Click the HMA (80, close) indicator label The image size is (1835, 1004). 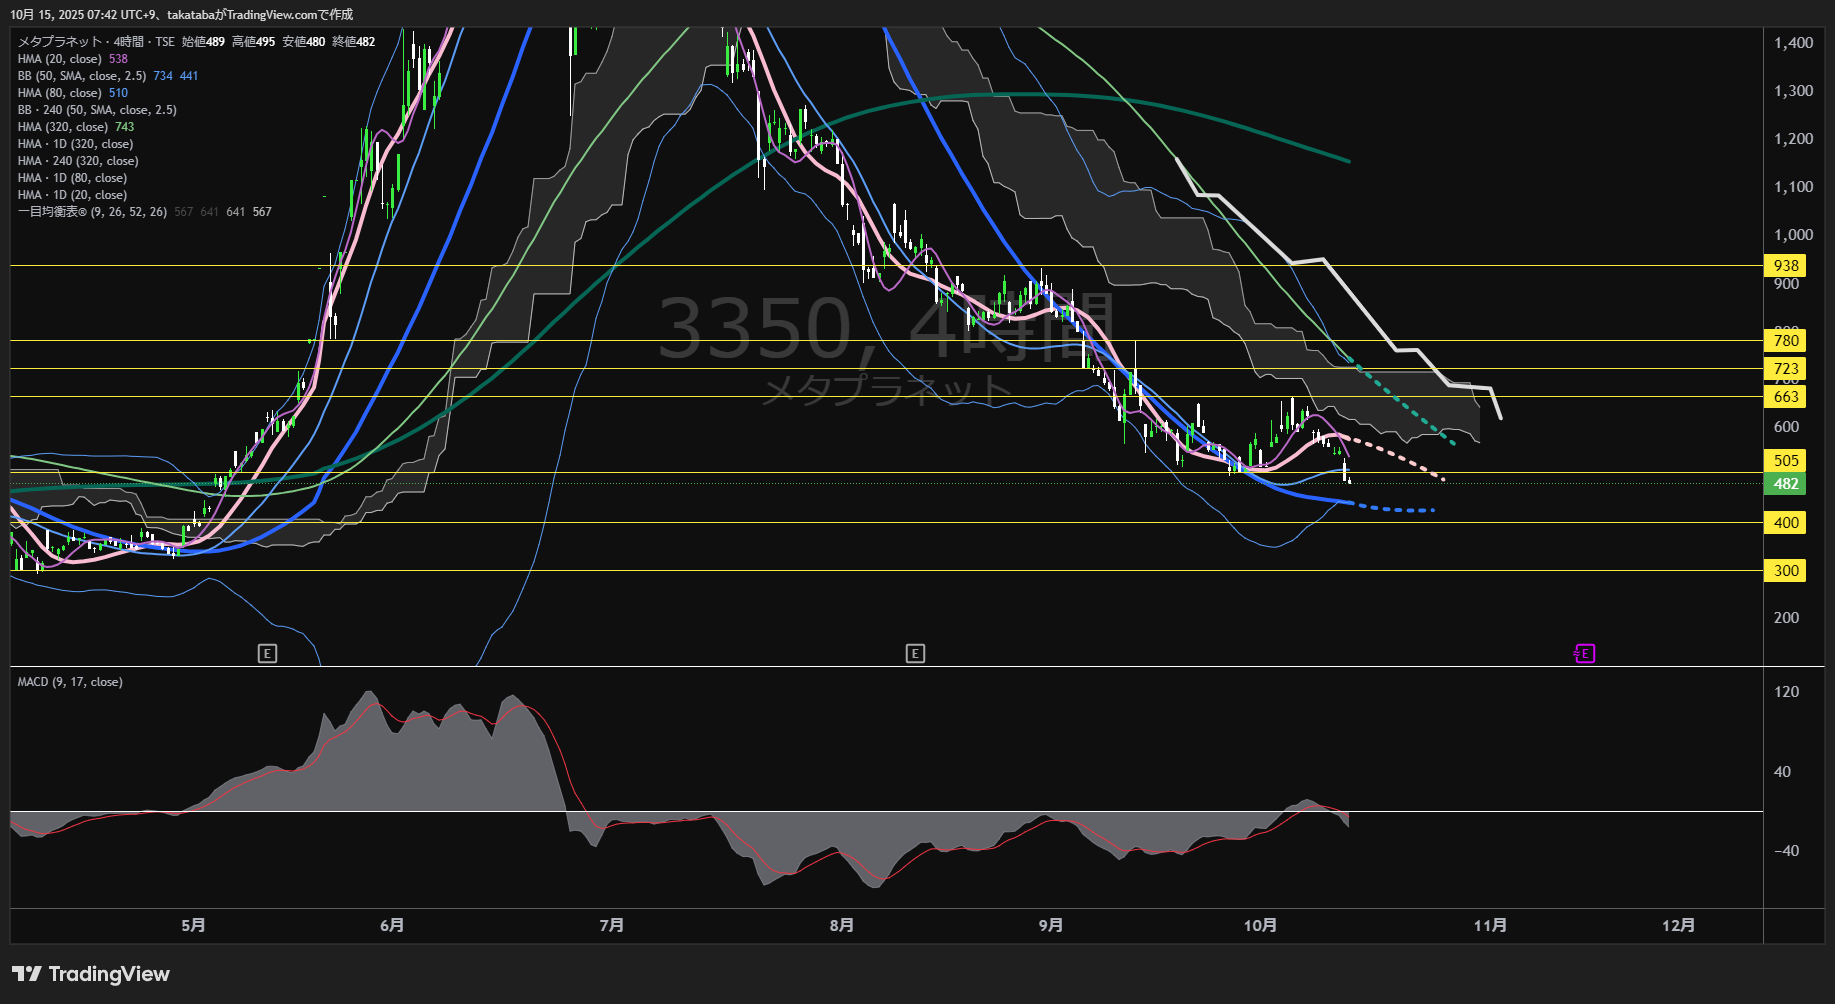click(60, 93)
